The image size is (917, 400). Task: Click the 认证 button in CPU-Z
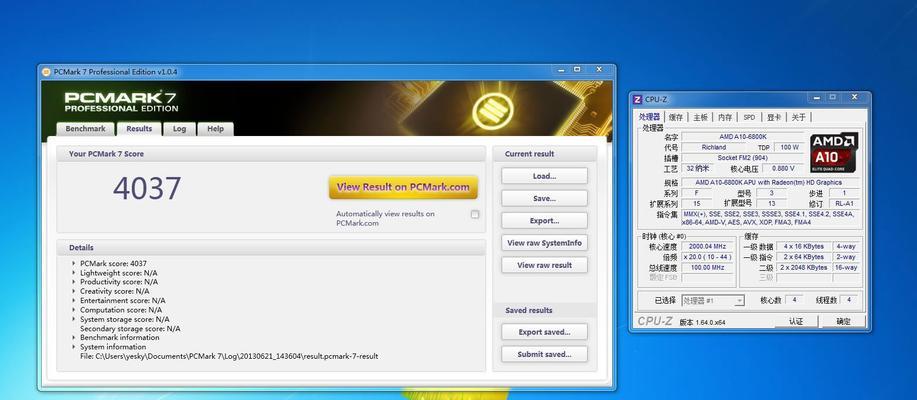796,321
